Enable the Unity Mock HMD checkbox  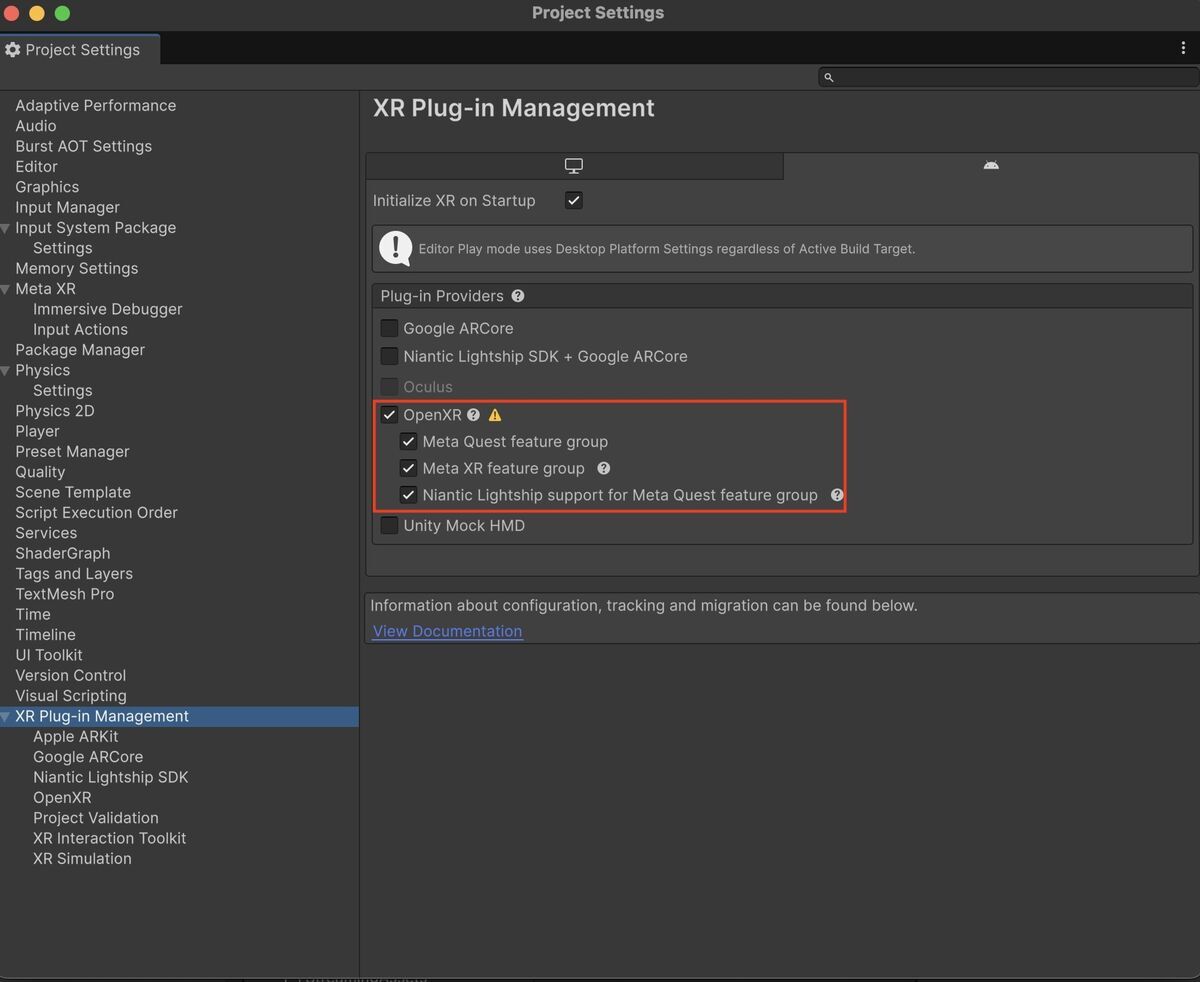pyautogui.click(x=390, y=525)
